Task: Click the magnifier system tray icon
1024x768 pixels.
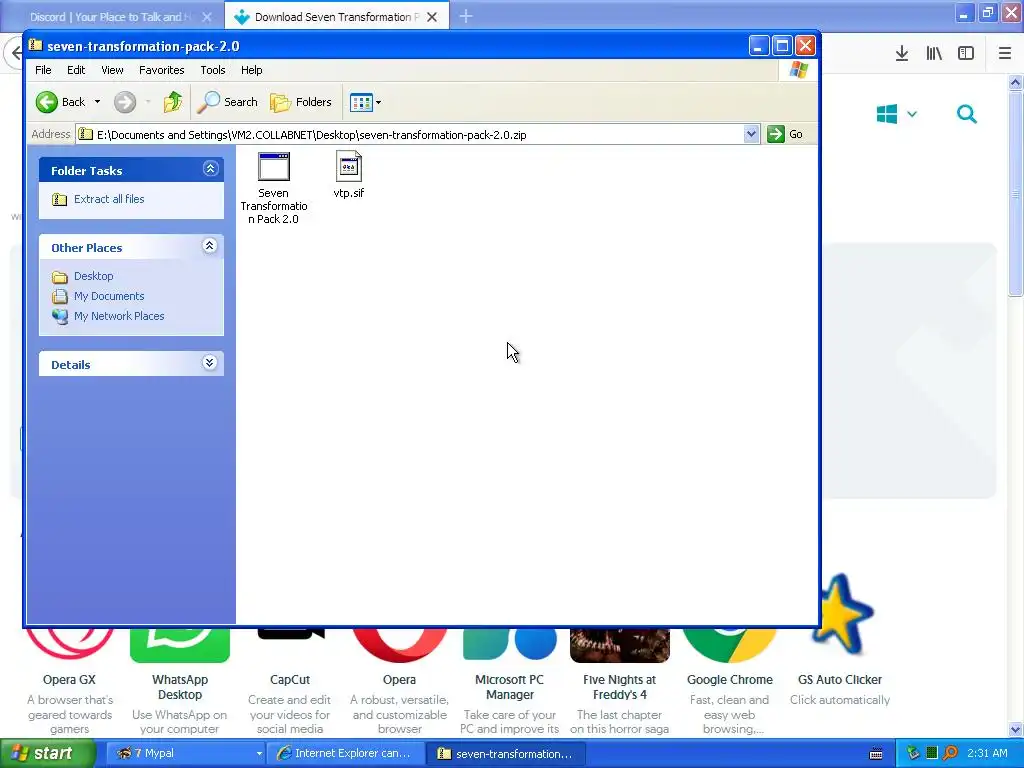Action: (950, 753)
